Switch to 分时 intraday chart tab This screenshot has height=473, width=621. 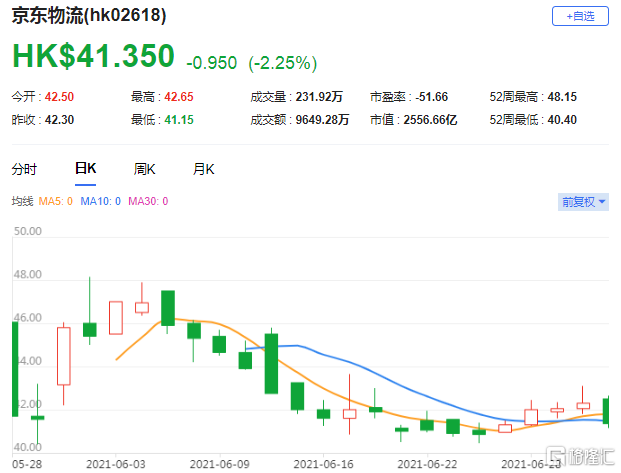point(24,169)
